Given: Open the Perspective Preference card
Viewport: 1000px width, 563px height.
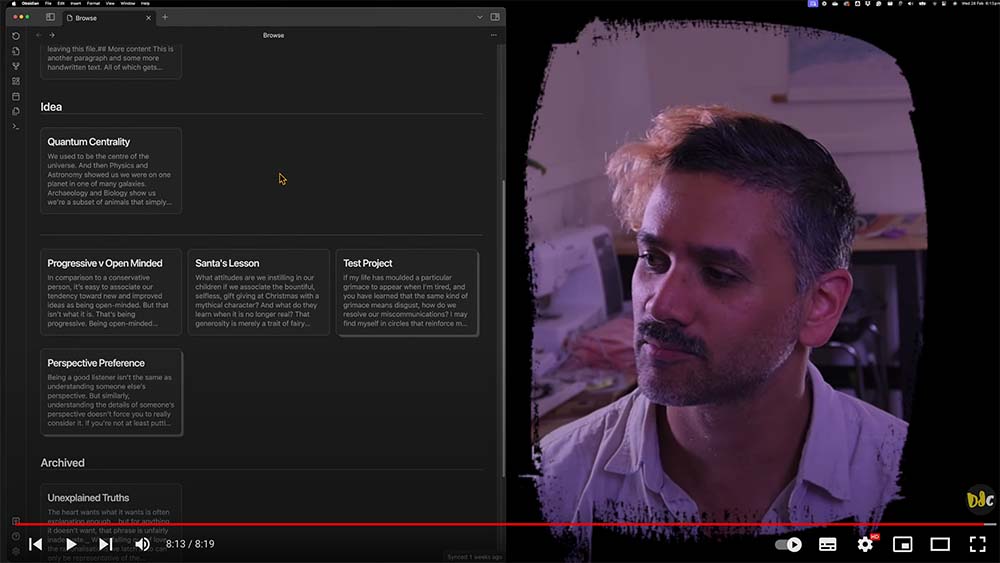Looking at the screenshot, I should point(111,392).
